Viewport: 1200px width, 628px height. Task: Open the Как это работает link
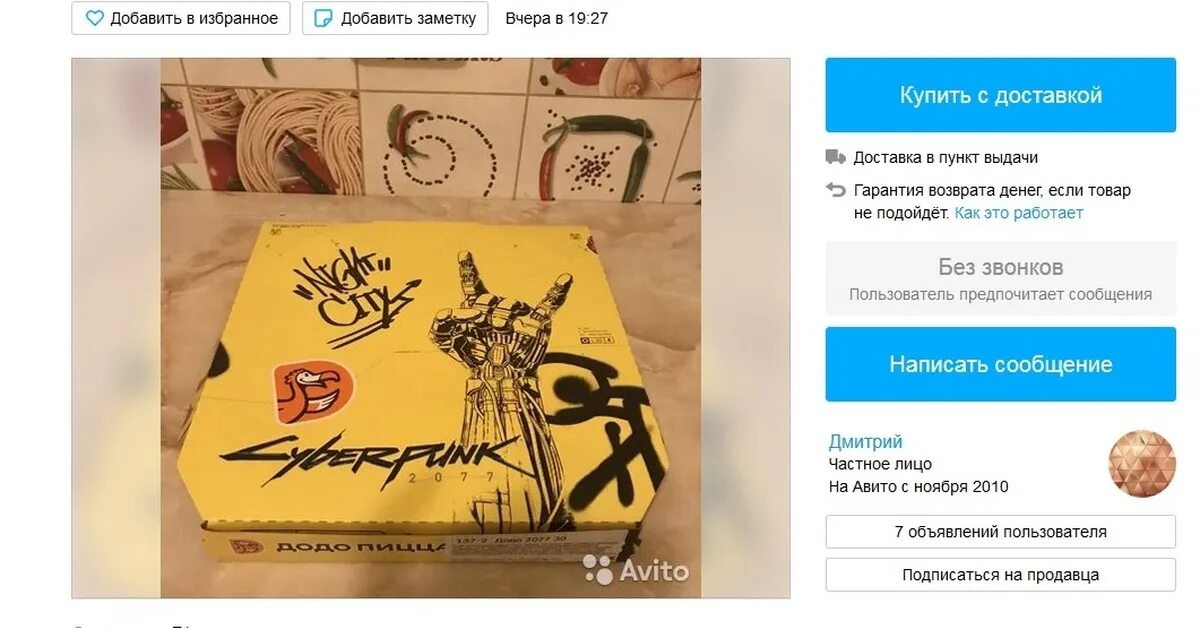pos(1018,213)
